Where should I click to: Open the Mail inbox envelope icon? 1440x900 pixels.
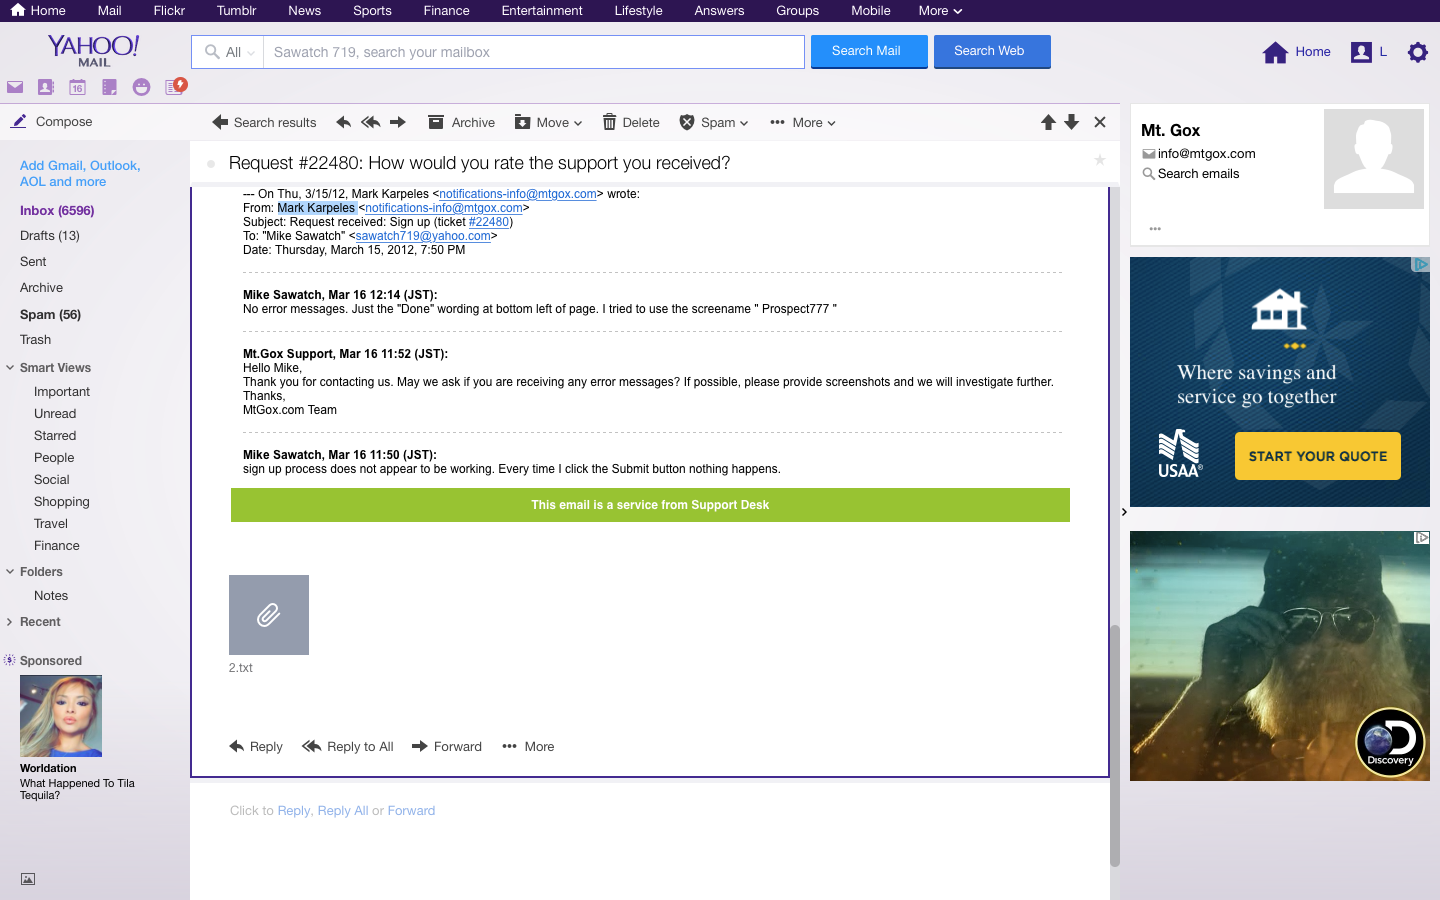(x=14, y=87)
